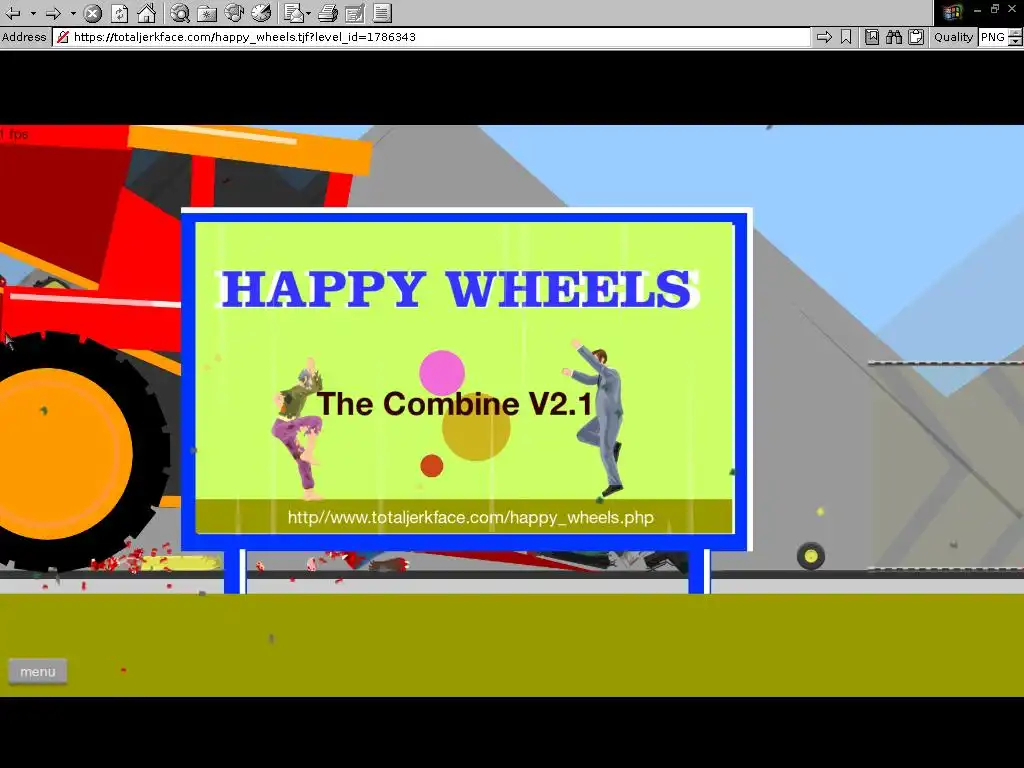Click the HAPPY WHEELS billboard title
Viewport: 1024px width, 768px height.
point(457,289)
